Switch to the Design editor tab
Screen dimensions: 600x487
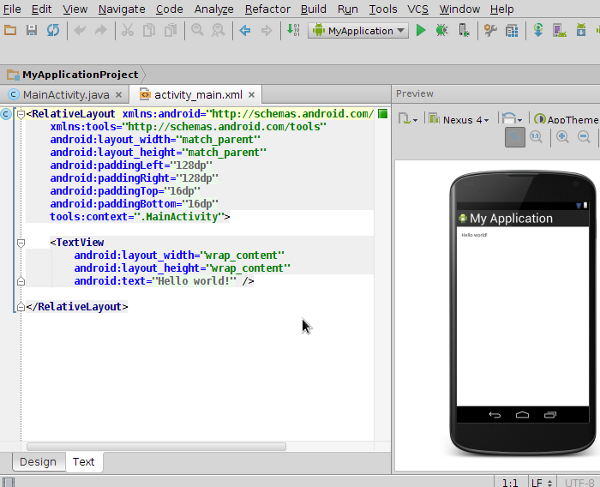pos(38,462)
